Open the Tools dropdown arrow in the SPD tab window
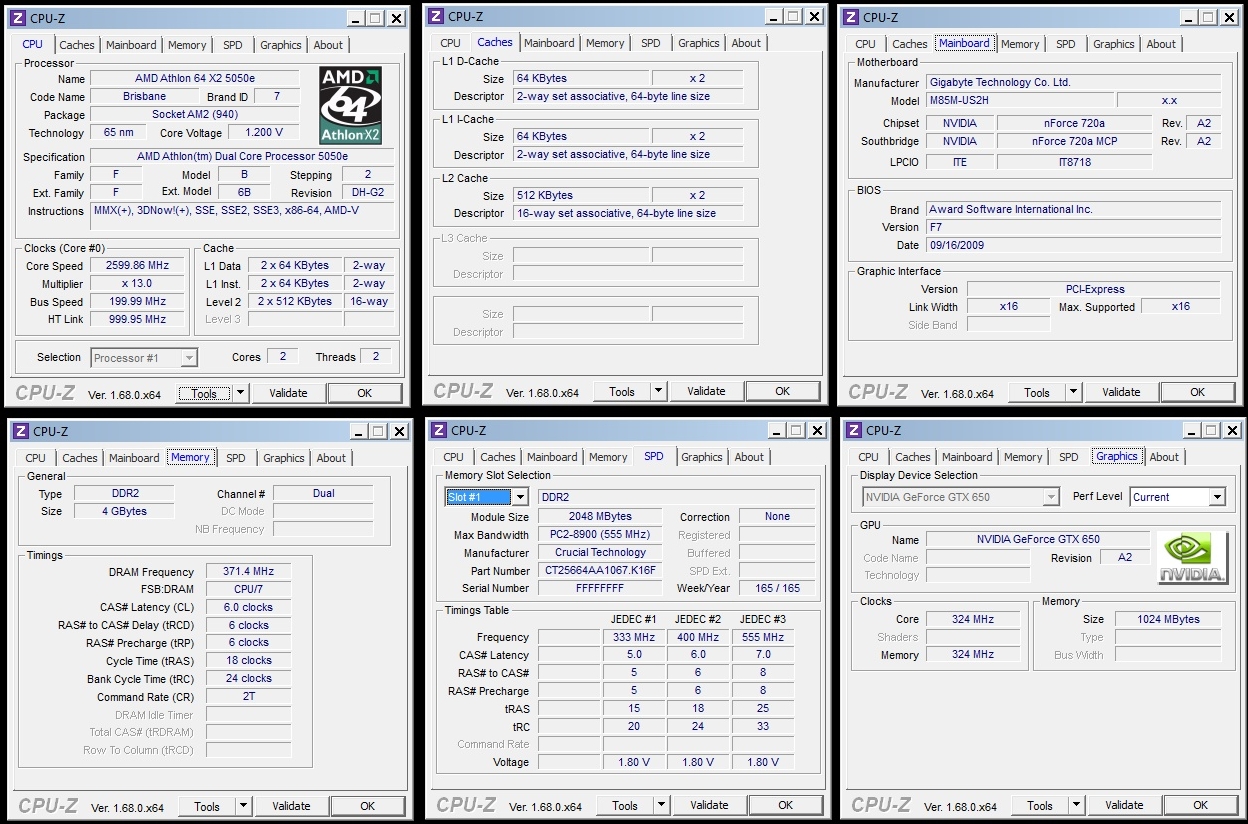Screen dimensions: 1248x824 click(661, 805)
